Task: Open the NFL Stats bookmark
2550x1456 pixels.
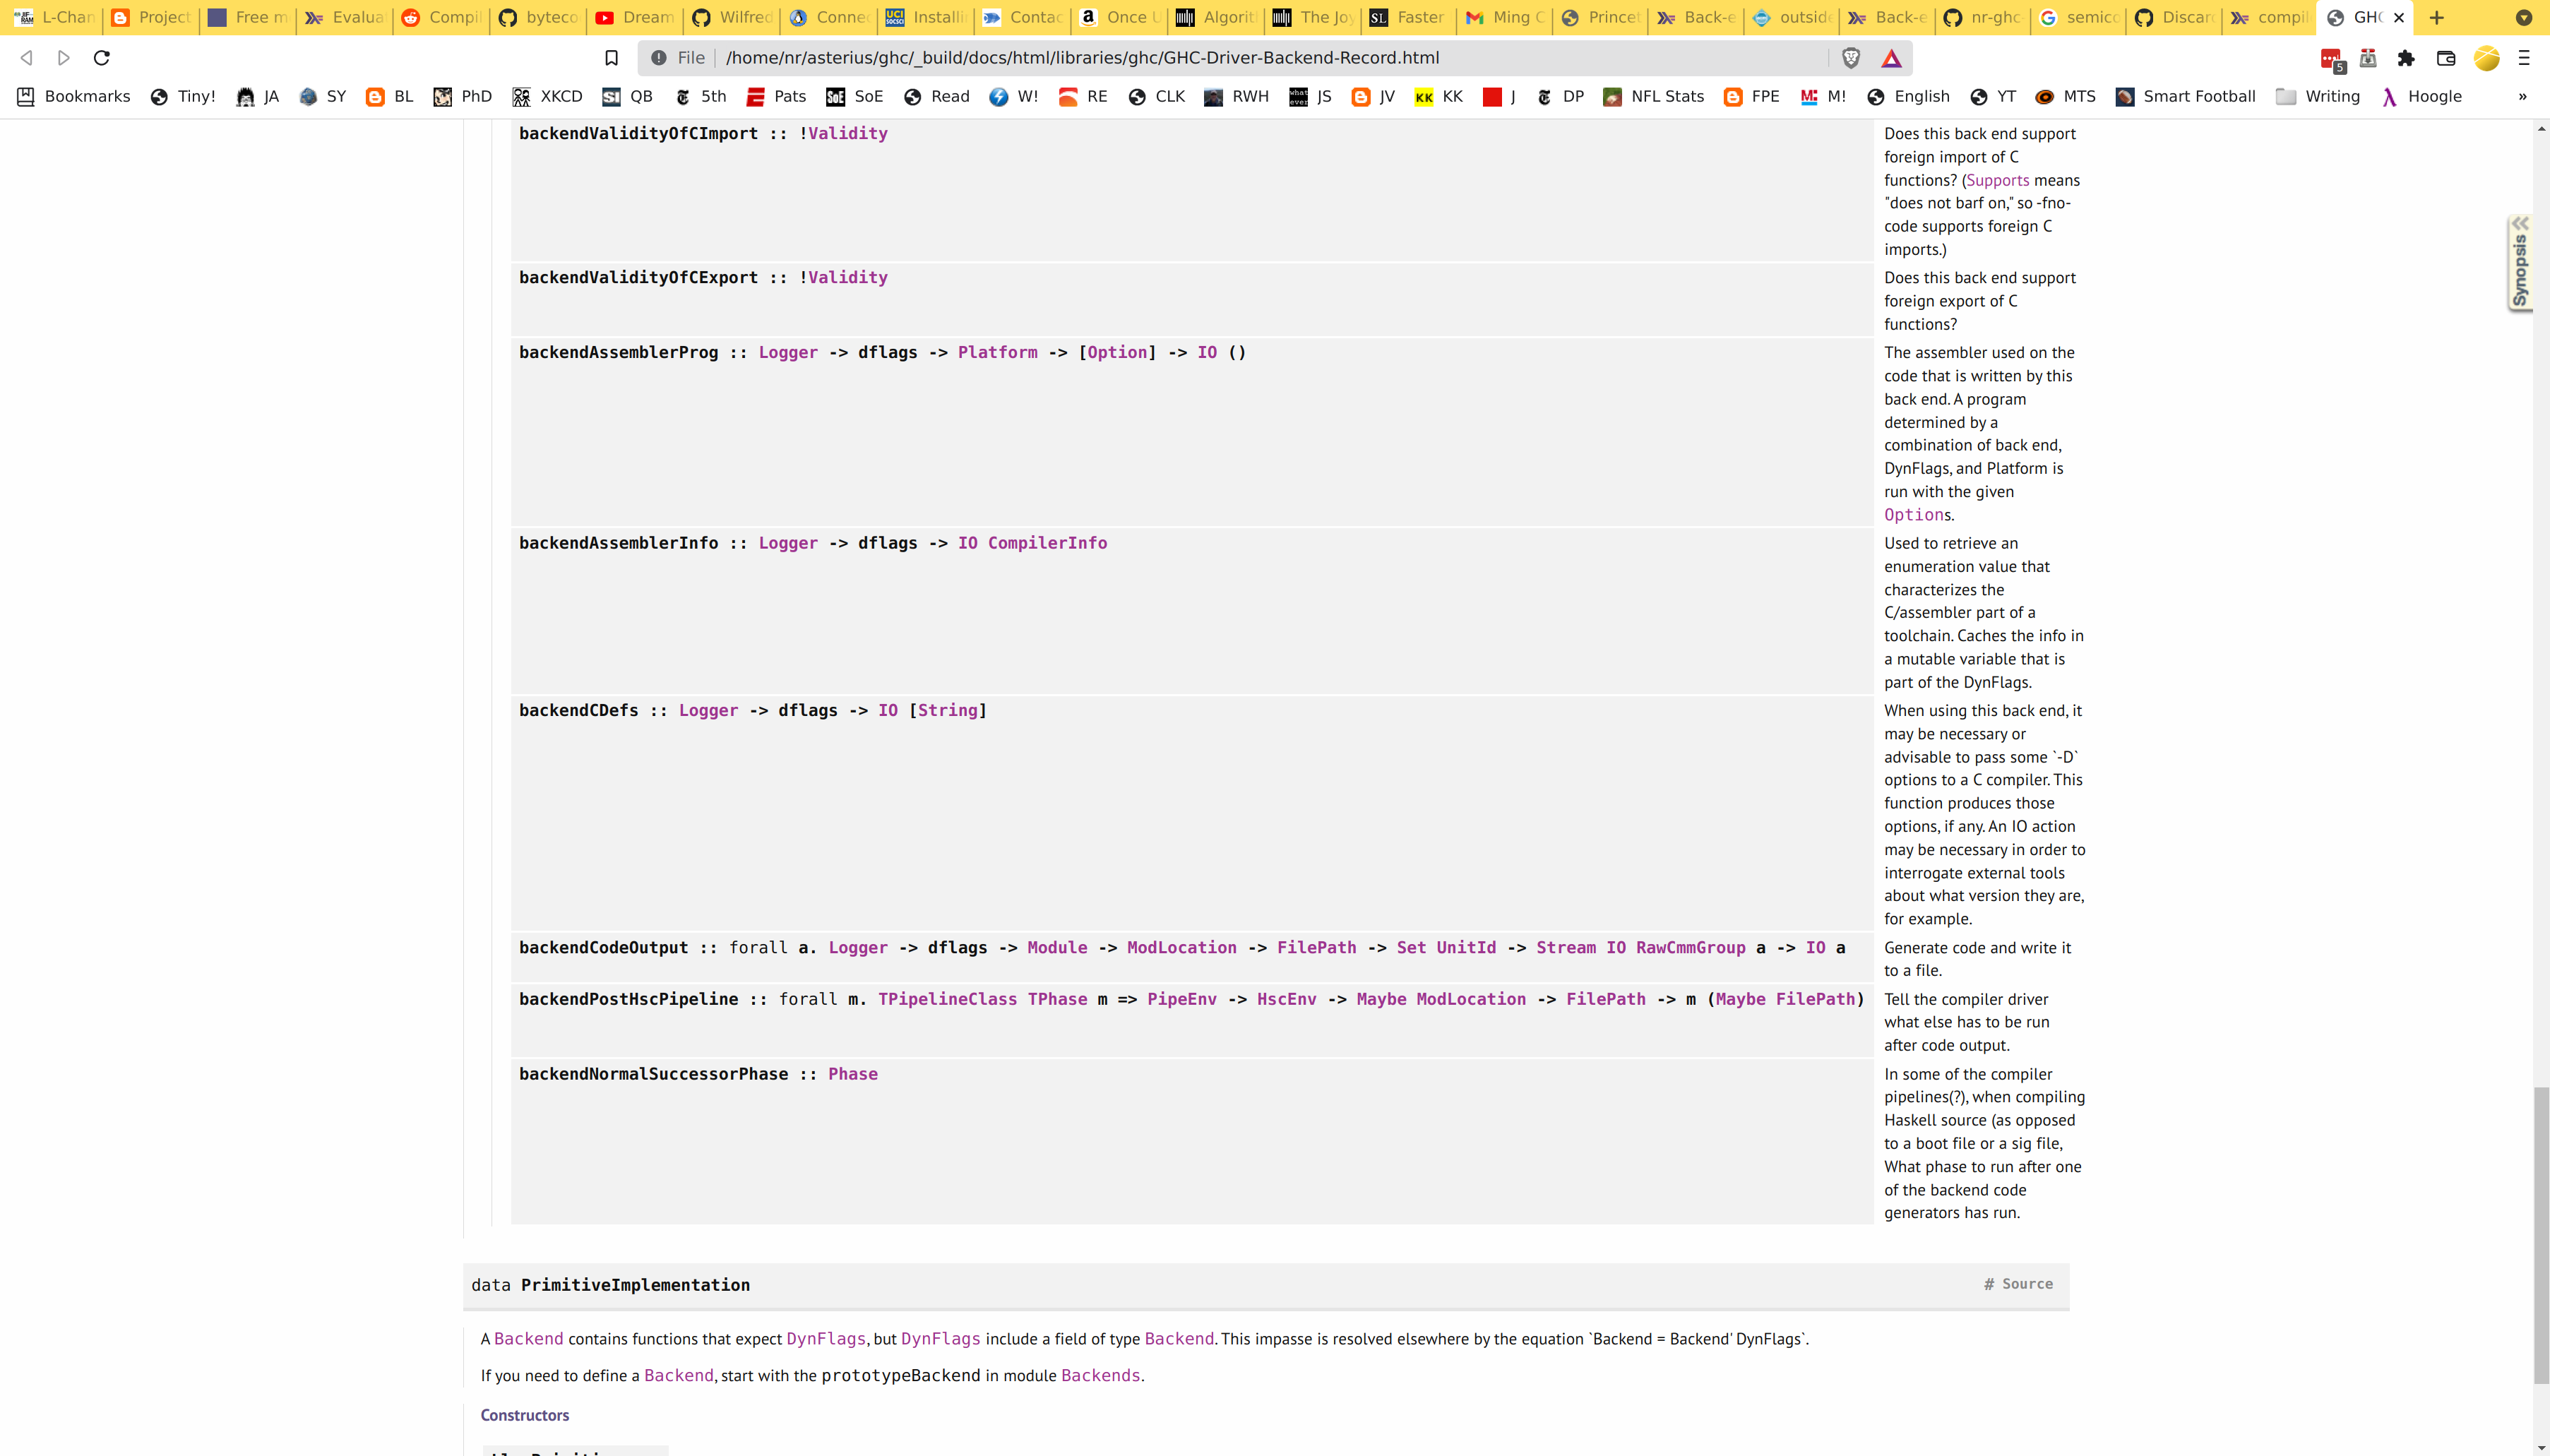Action: [1654, 96]
